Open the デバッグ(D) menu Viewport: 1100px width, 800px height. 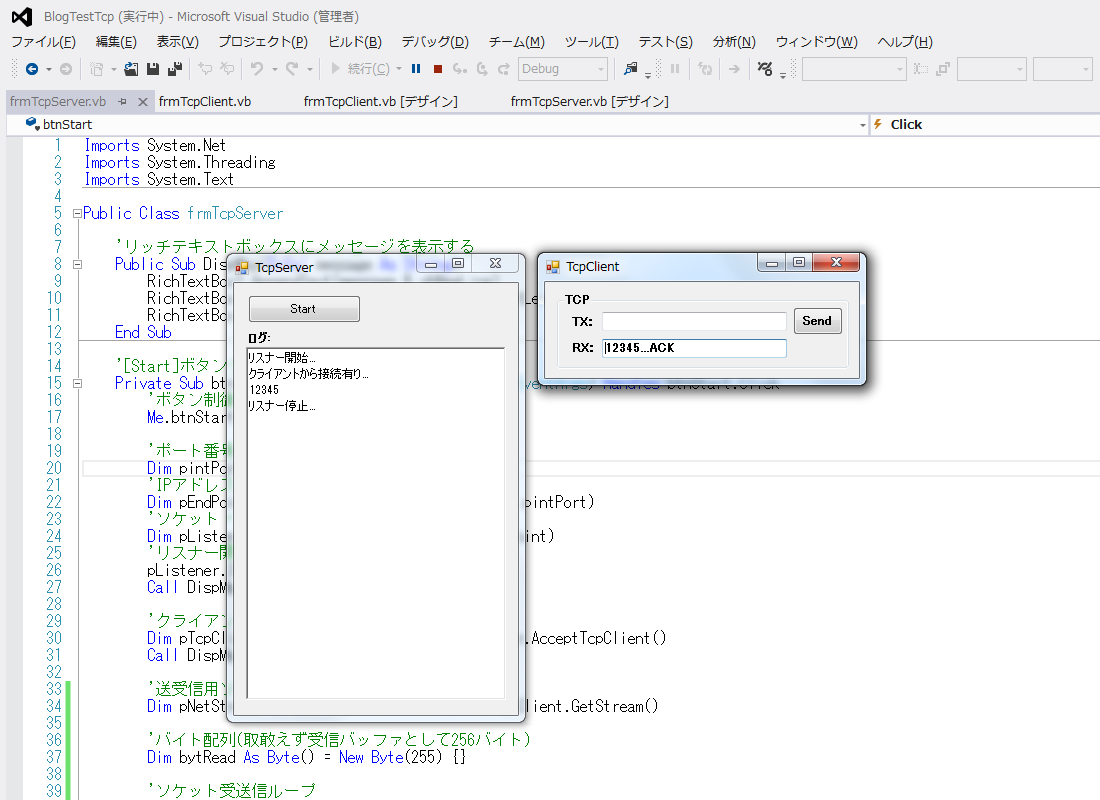435,41
